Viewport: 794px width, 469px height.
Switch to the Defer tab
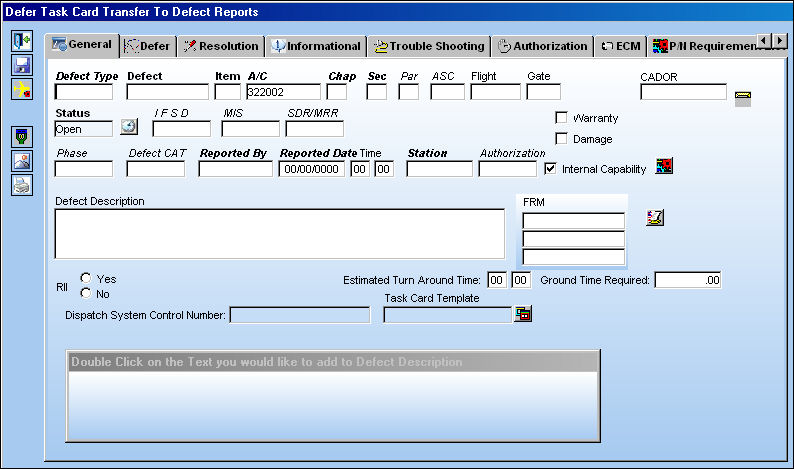coord(147,46)
